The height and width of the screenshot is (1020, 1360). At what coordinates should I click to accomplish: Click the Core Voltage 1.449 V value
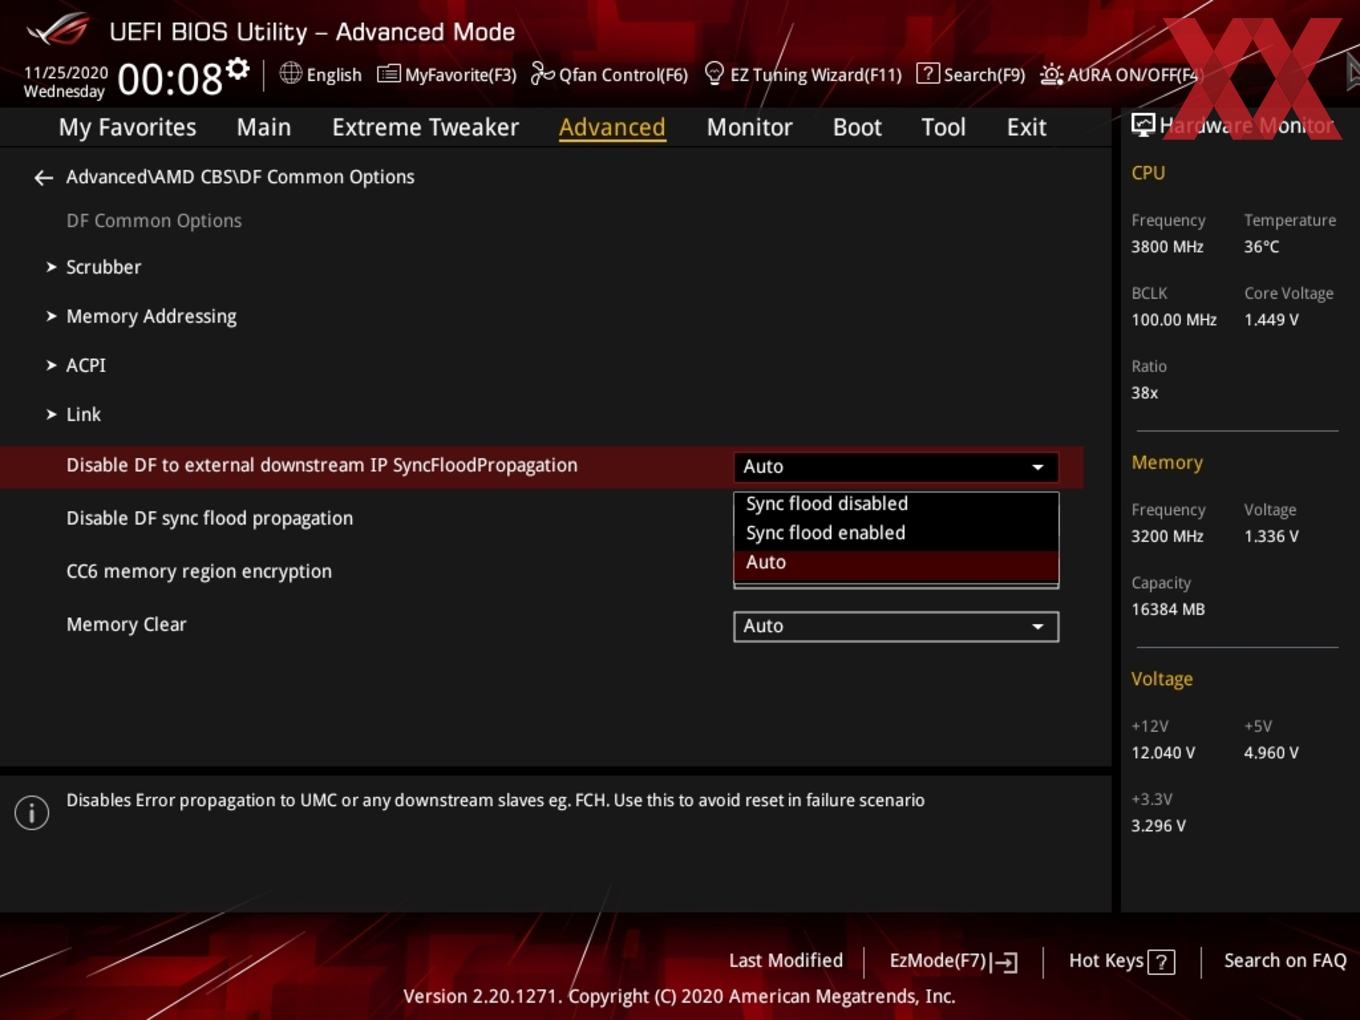coord(1271,320)
